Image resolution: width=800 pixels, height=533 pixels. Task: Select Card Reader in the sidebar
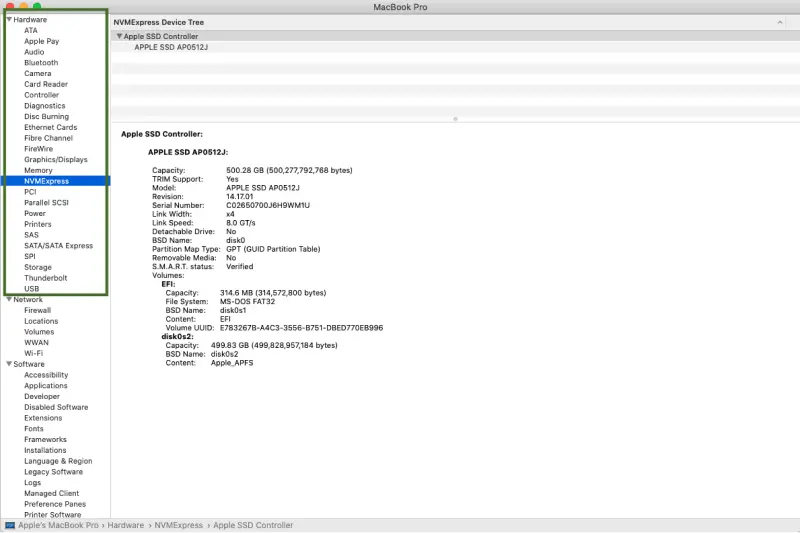tap(46, 84)
